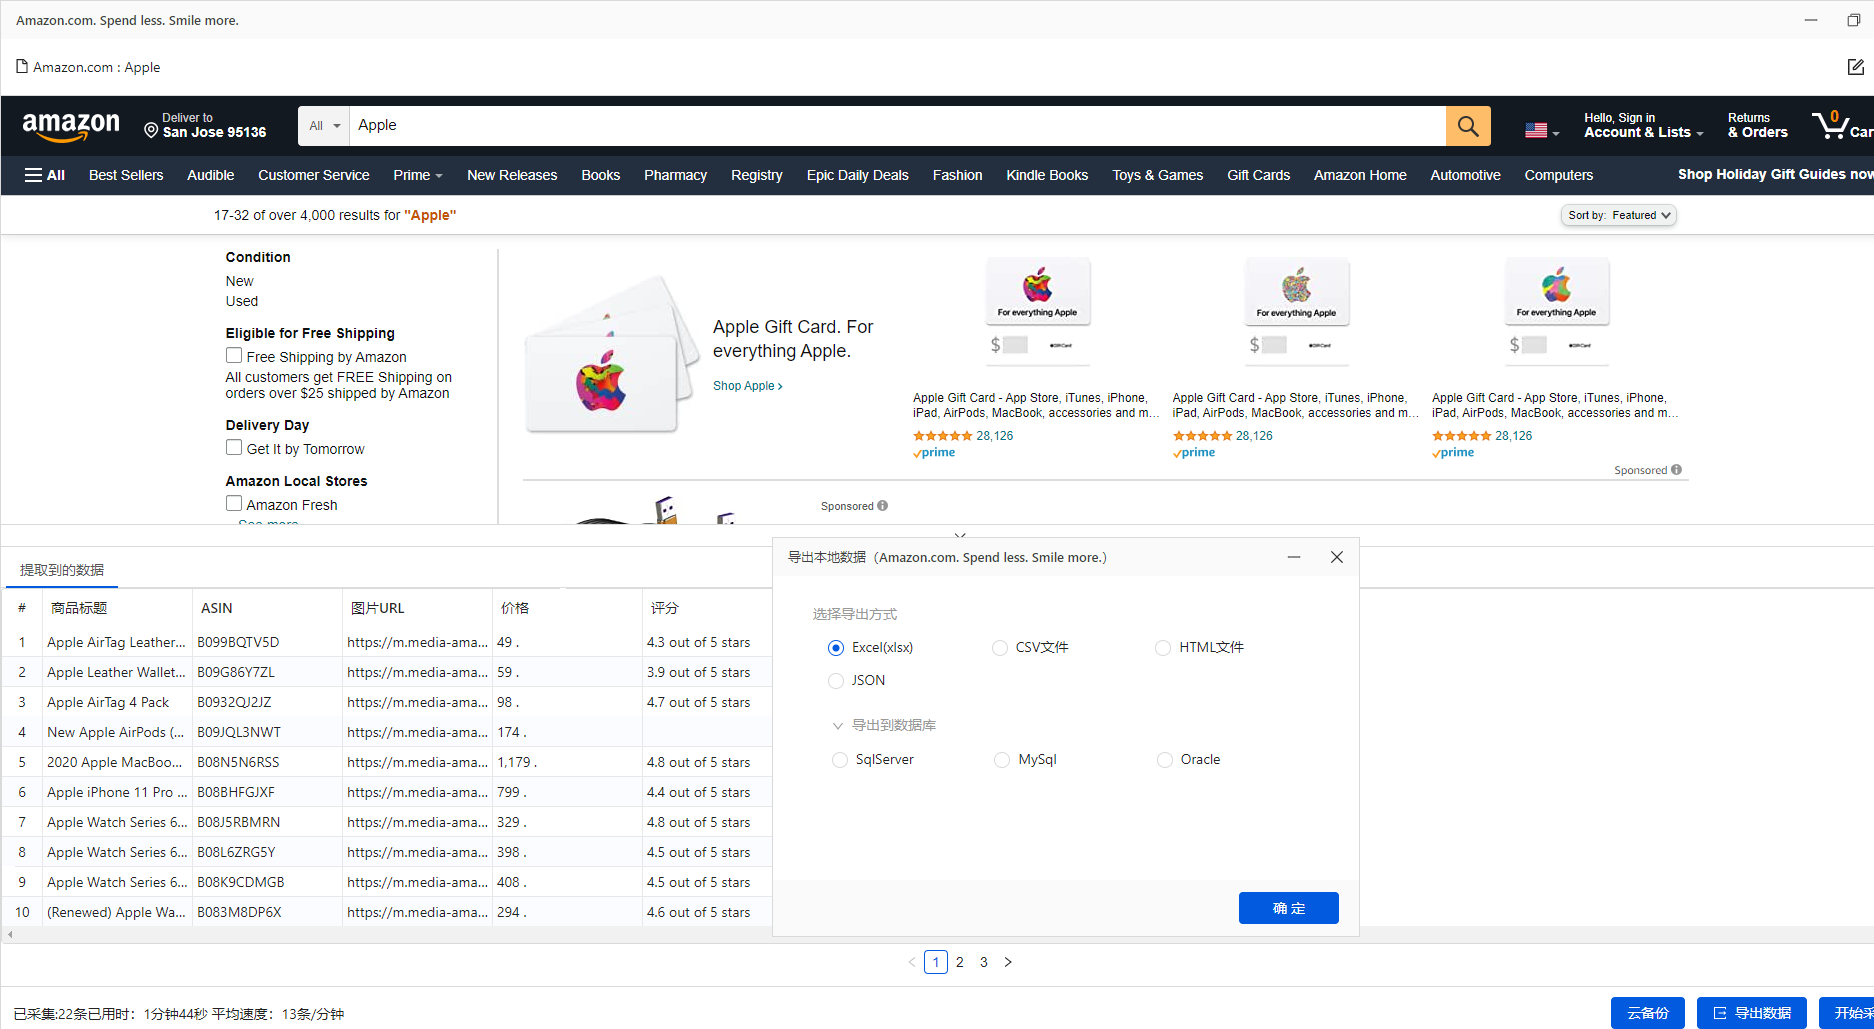Open the Amazon shopping cart icon
This screenshot has height=1029, width=1874.
pos(1832,126)
